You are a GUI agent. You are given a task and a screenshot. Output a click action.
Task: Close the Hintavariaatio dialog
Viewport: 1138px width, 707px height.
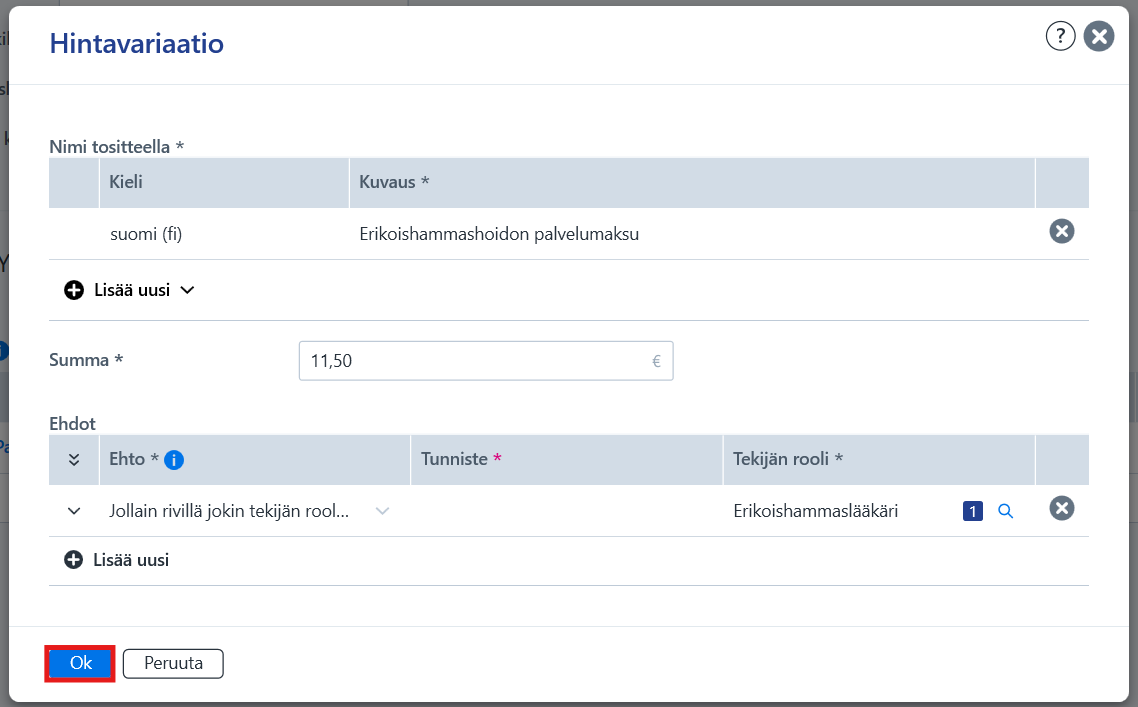[x=1099, y=36]
